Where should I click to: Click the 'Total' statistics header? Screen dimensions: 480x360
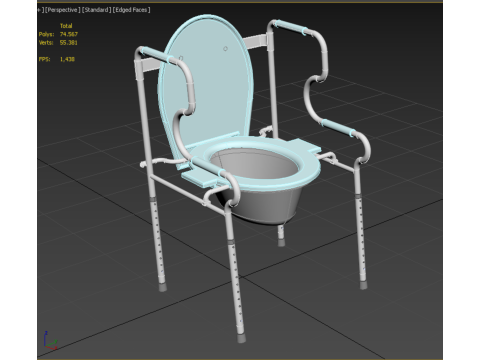[x=66, y=26]
